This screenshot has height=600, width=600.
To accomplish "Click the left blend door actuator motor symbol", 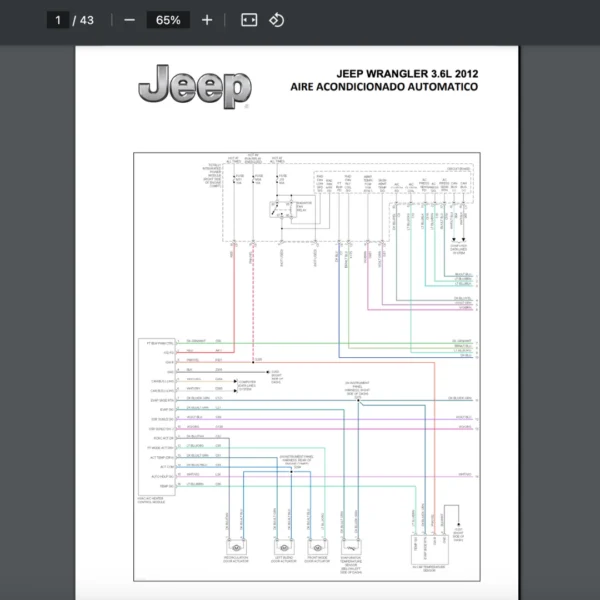I will [284, 548].
